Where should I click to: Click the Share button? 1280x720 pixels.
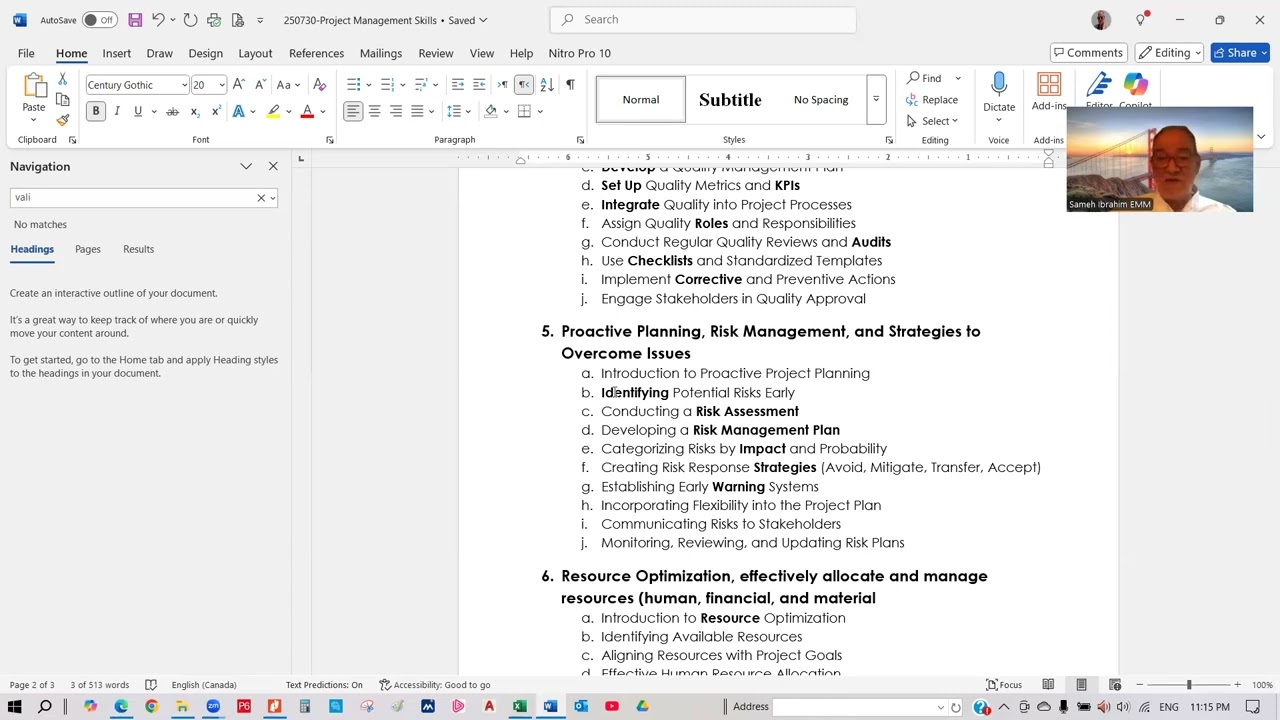(x=1240, y=53)
